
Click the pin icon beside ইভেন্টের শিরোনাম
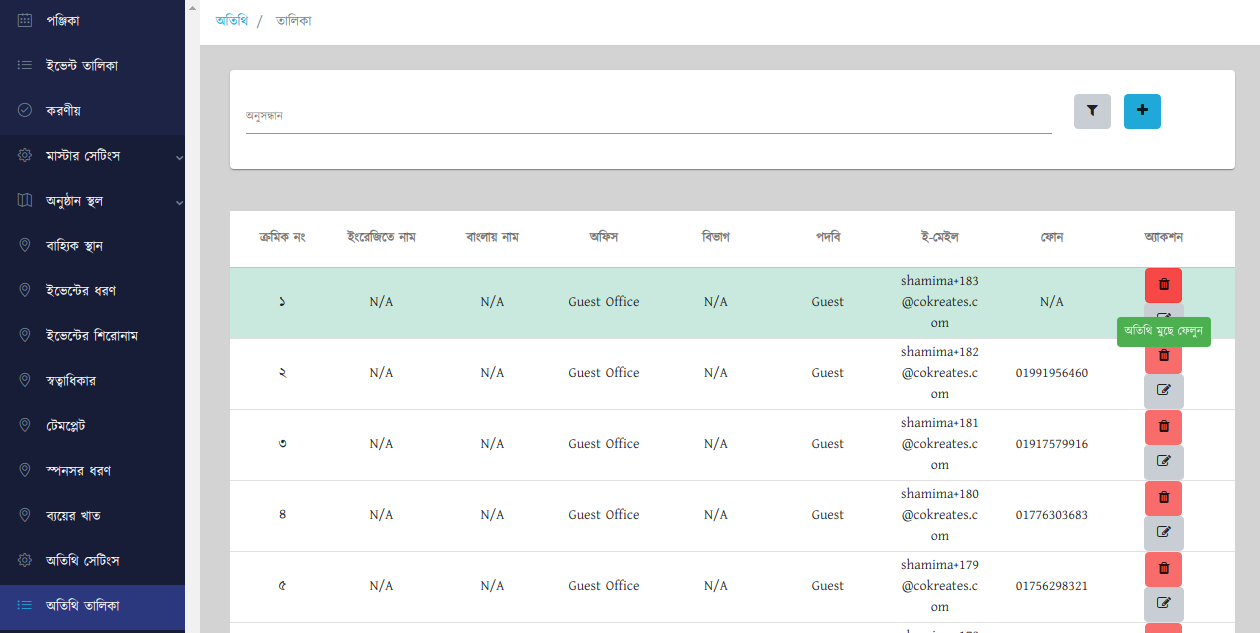25,336
